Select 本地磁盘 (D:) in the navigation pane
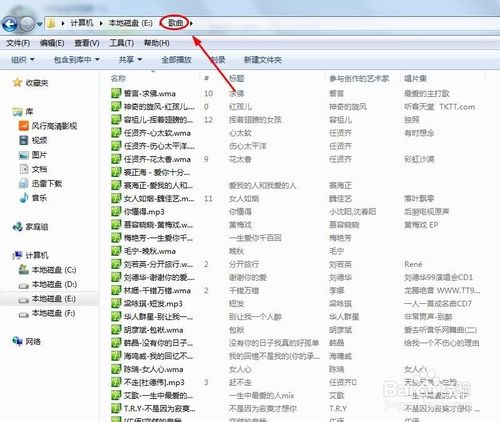The image size is (500, 422). (x=54, y=284)
